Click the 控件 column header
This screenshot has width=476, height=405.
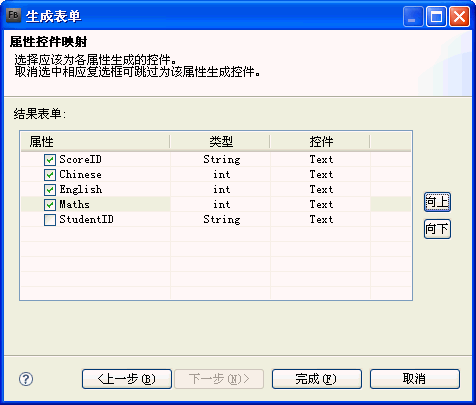tap(320, 142)
